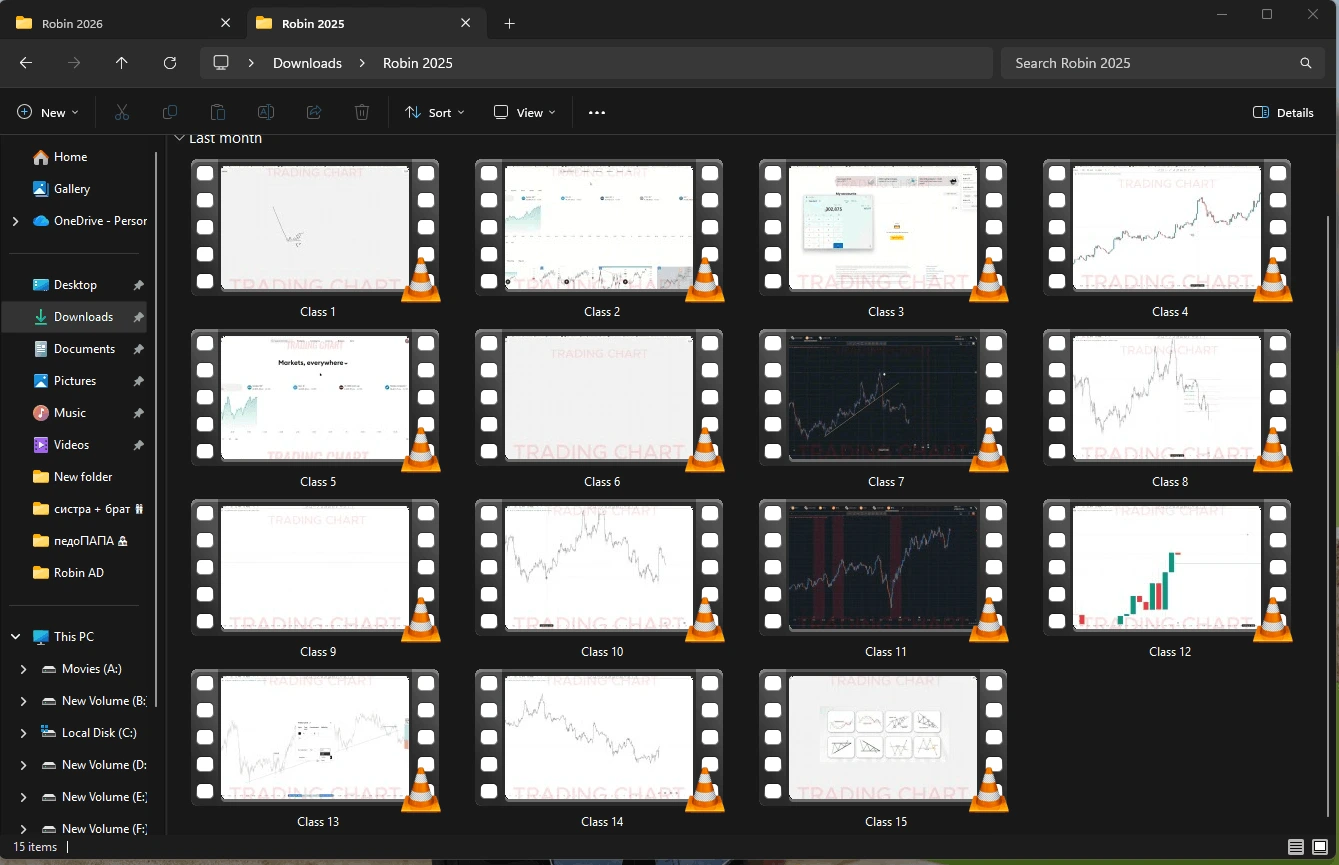Switch to details list view in status bar
This screenshot has height=865, width=1339.
pyautogui.click(x=1296, y=847)
